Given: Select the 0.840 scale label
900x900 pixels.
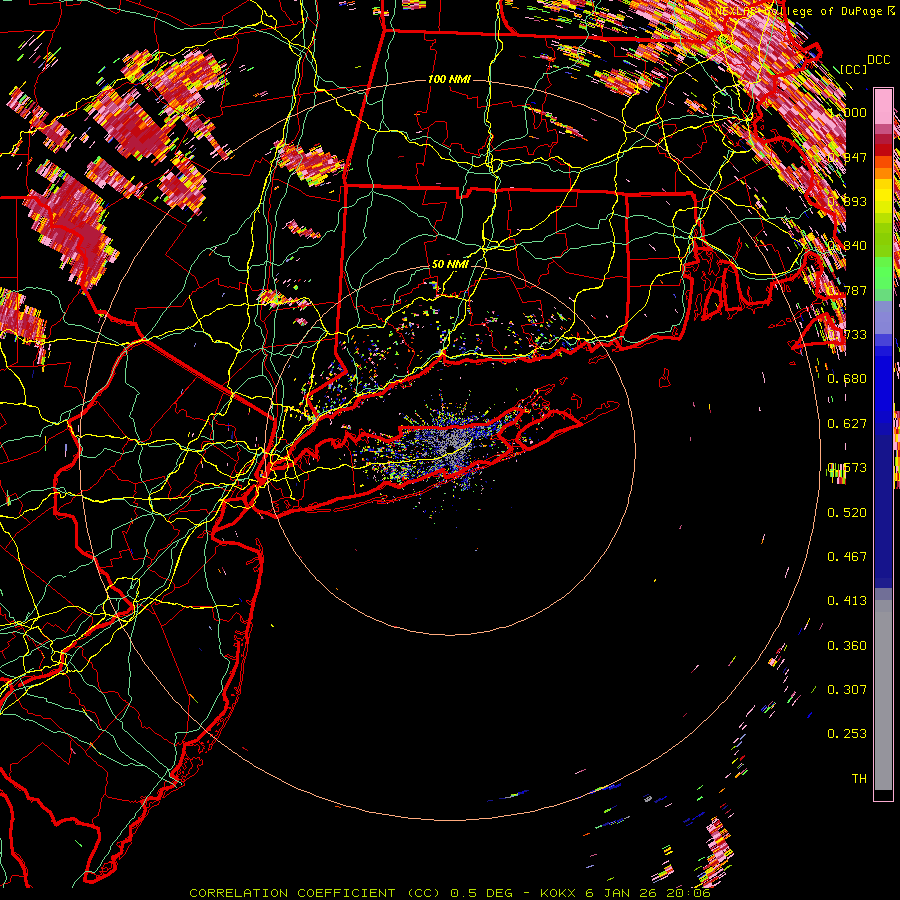Looking at the screenshot, I should (847, 246).
